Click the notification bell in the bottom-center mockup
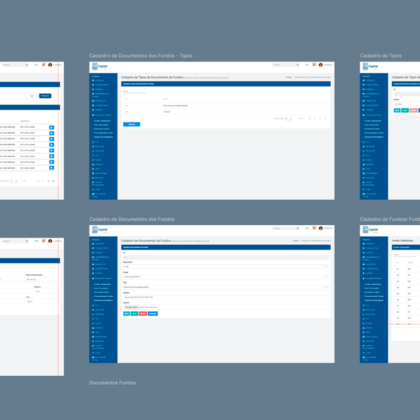 click(314, 228)
